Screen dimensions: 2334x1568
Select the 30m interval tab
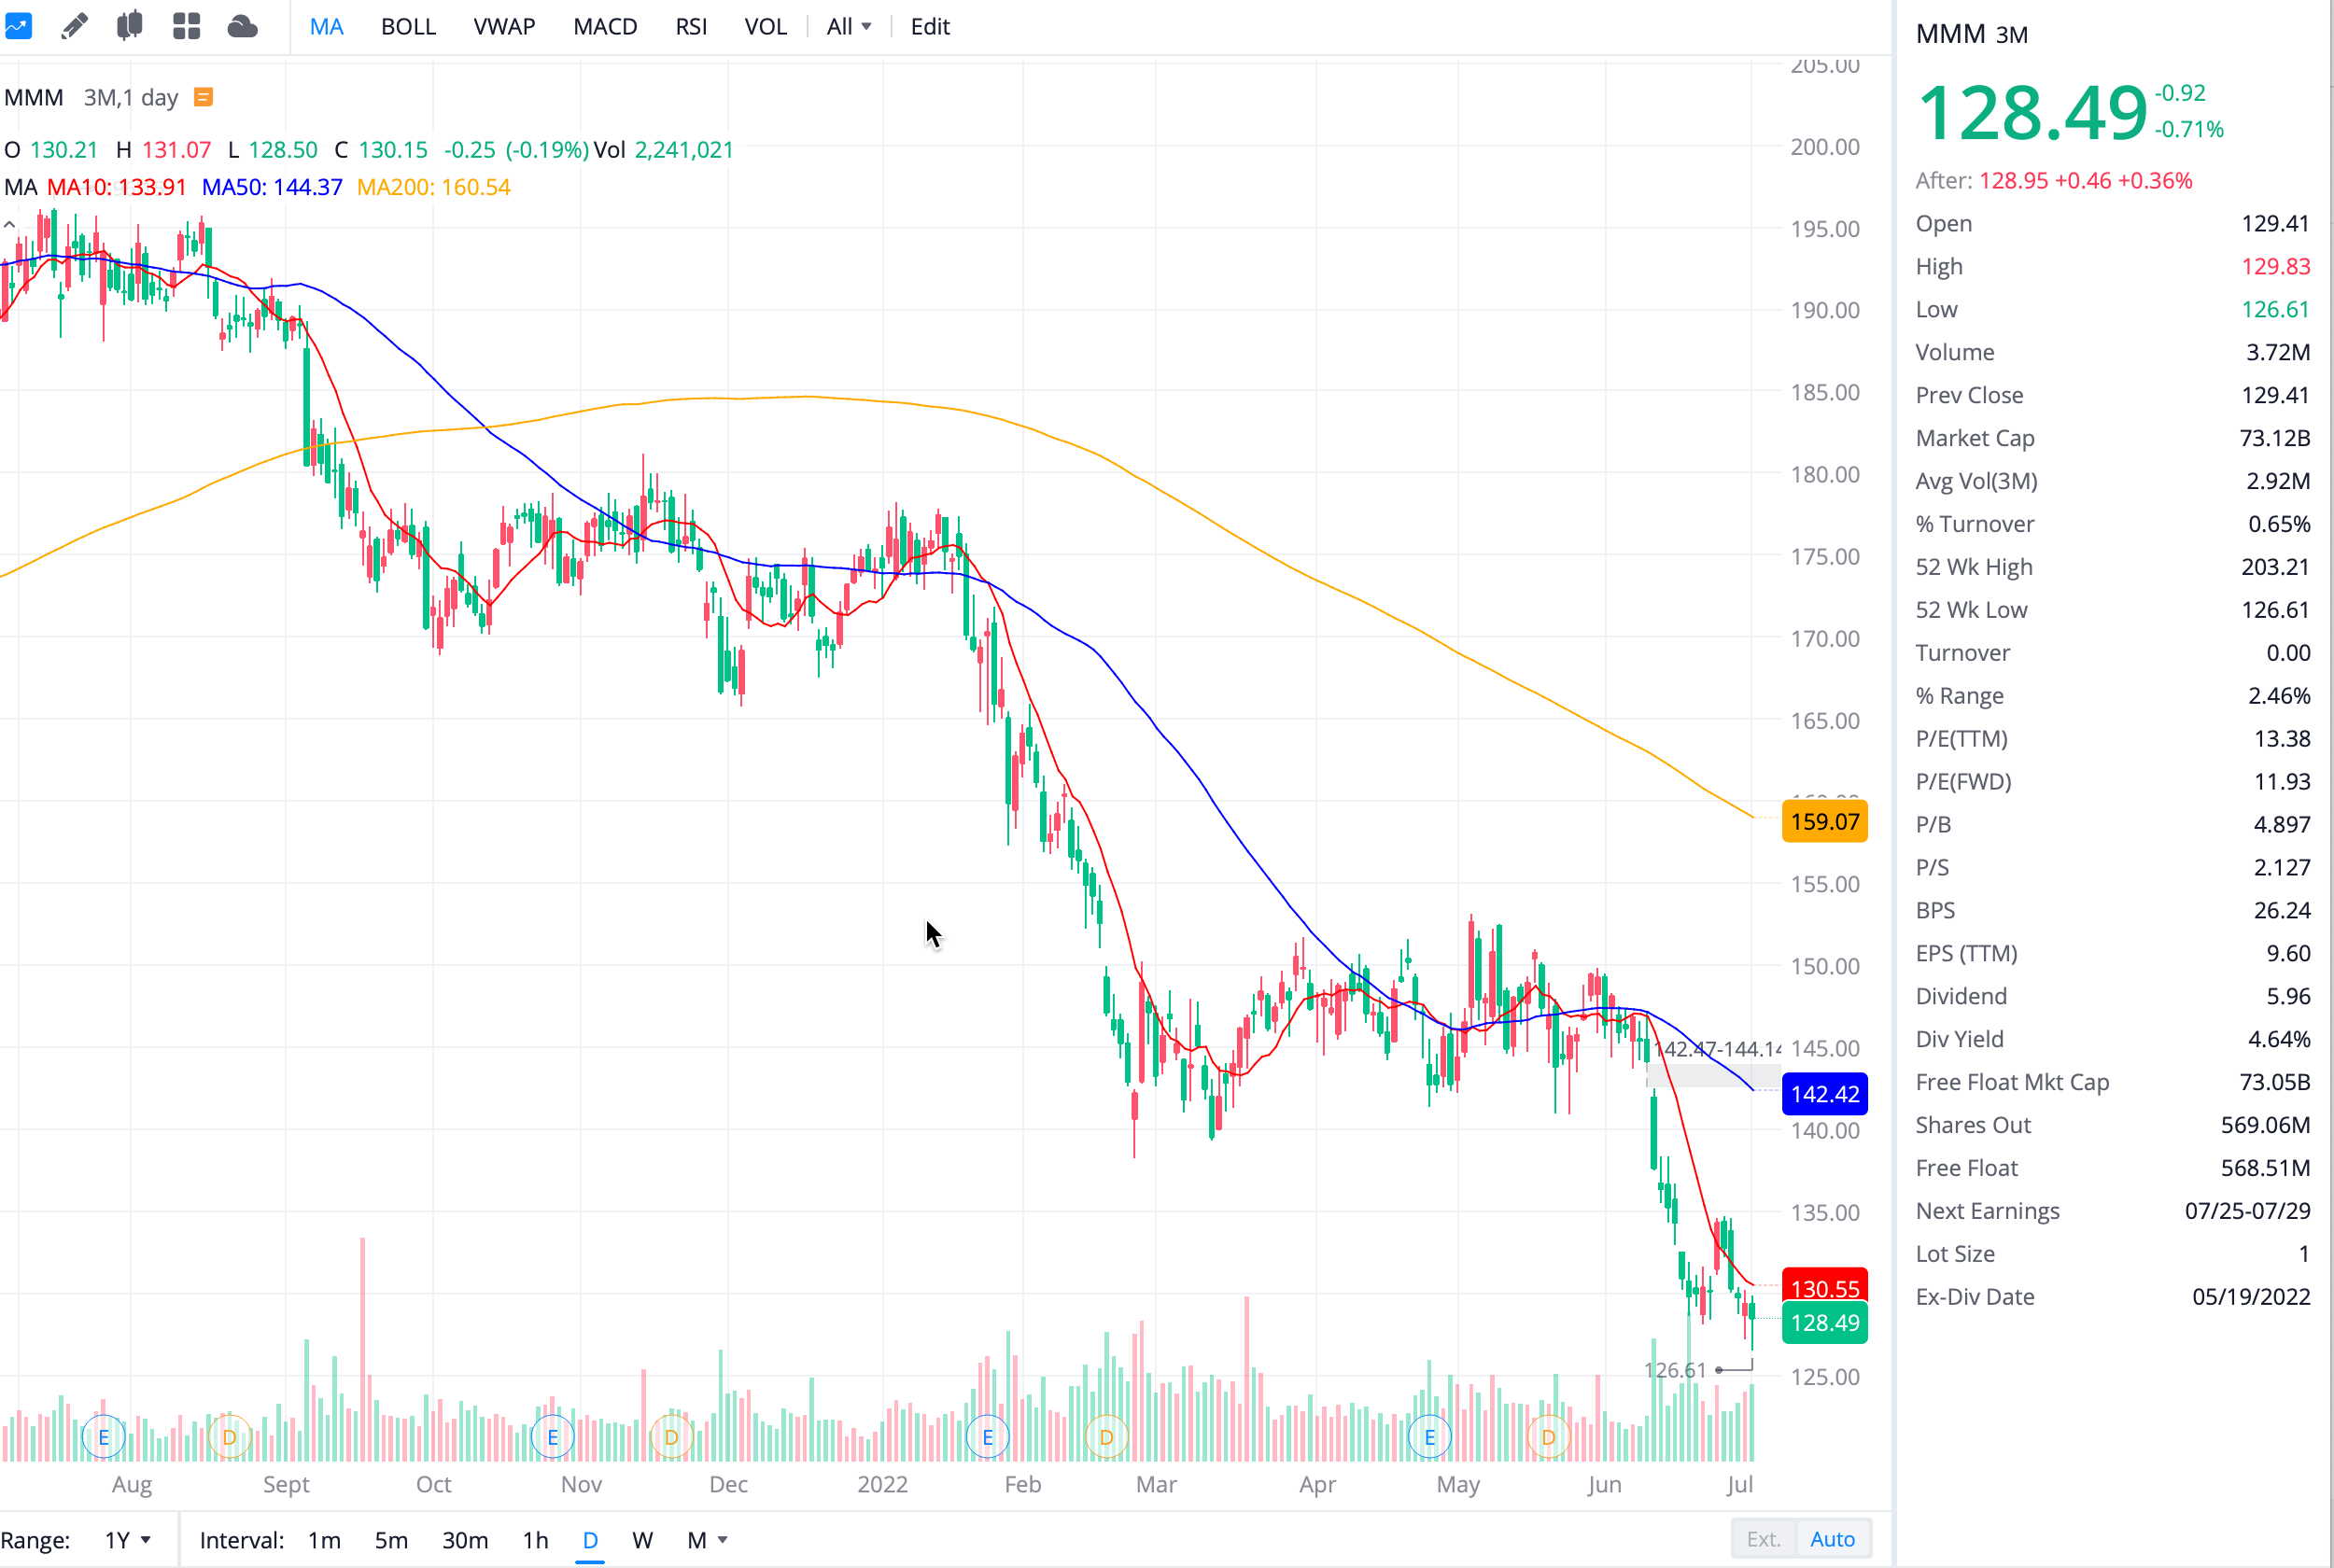coord(465,1540)
